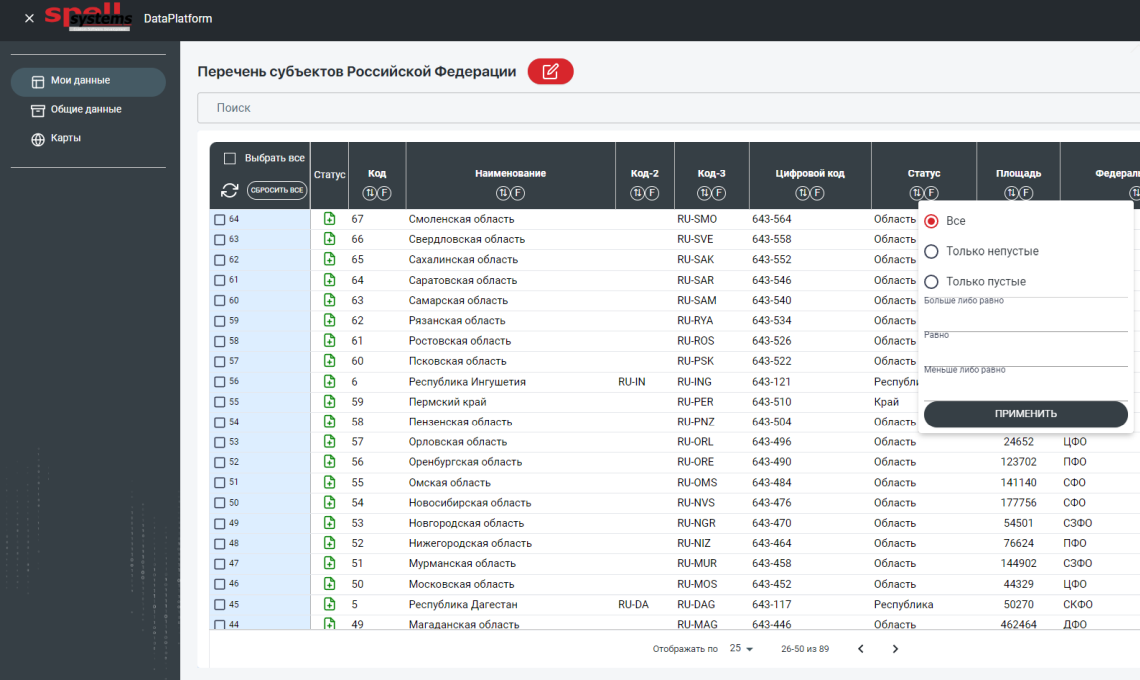Click the Spell Systems logo
The width and height of the screenshot is (1140, 680).
89,17
